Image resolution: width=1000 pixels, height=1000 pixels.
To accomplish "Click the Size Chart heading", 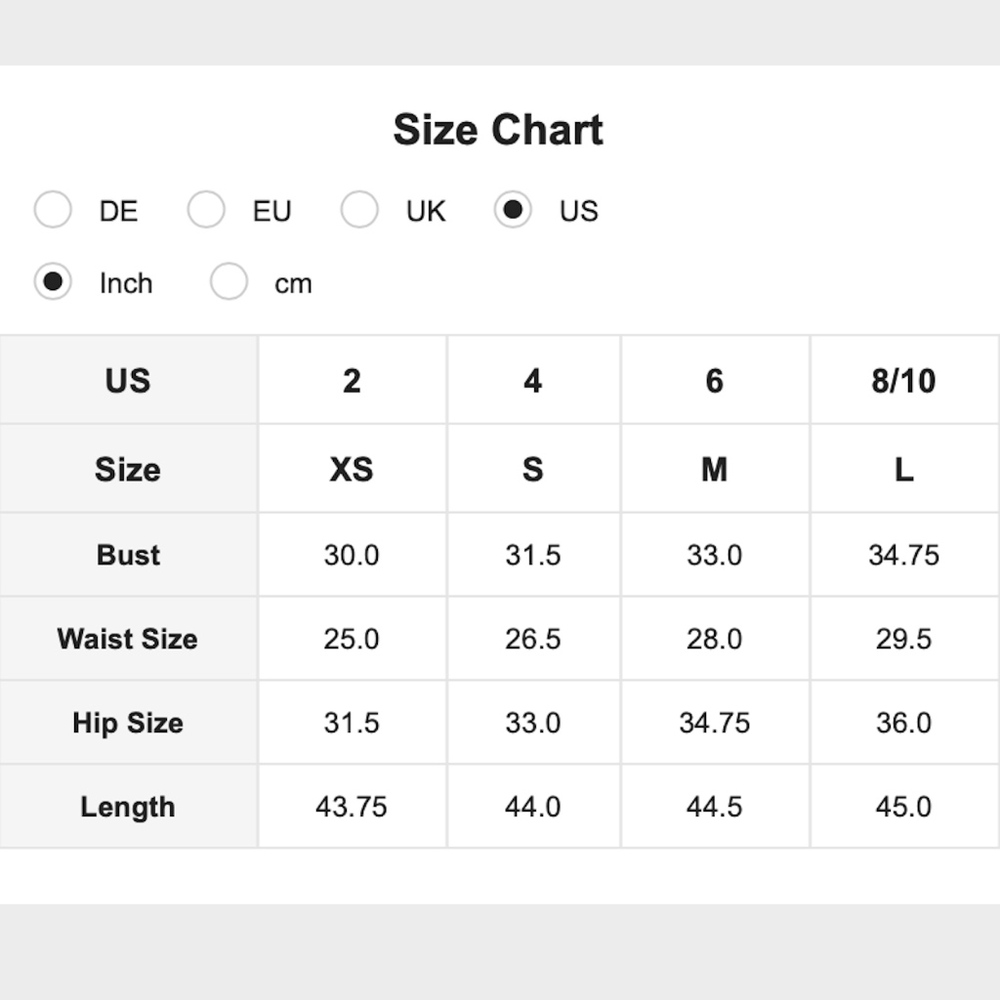I will click(498, 130).
